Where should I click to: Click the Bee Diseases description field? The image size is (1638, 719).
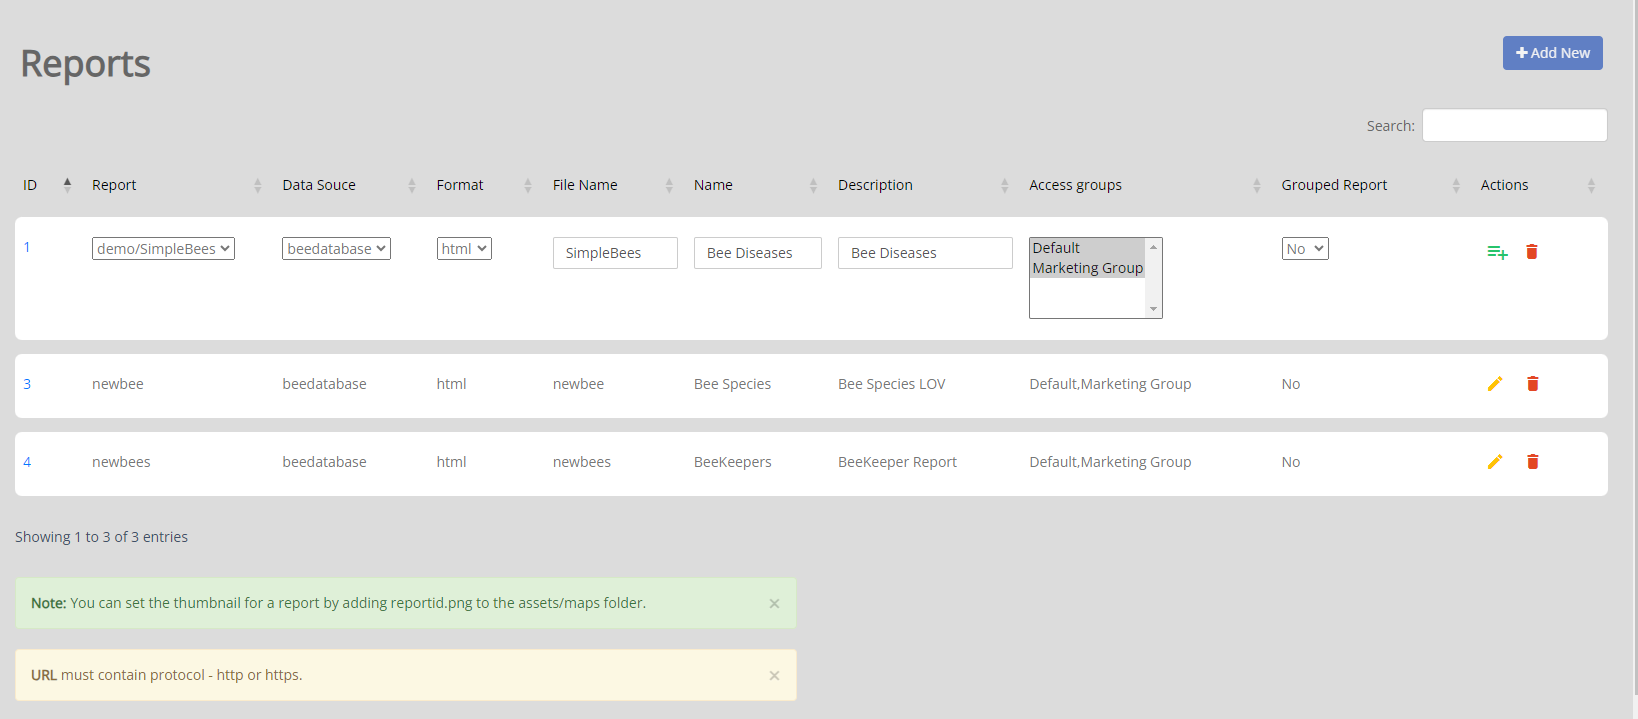coord(925,253)
